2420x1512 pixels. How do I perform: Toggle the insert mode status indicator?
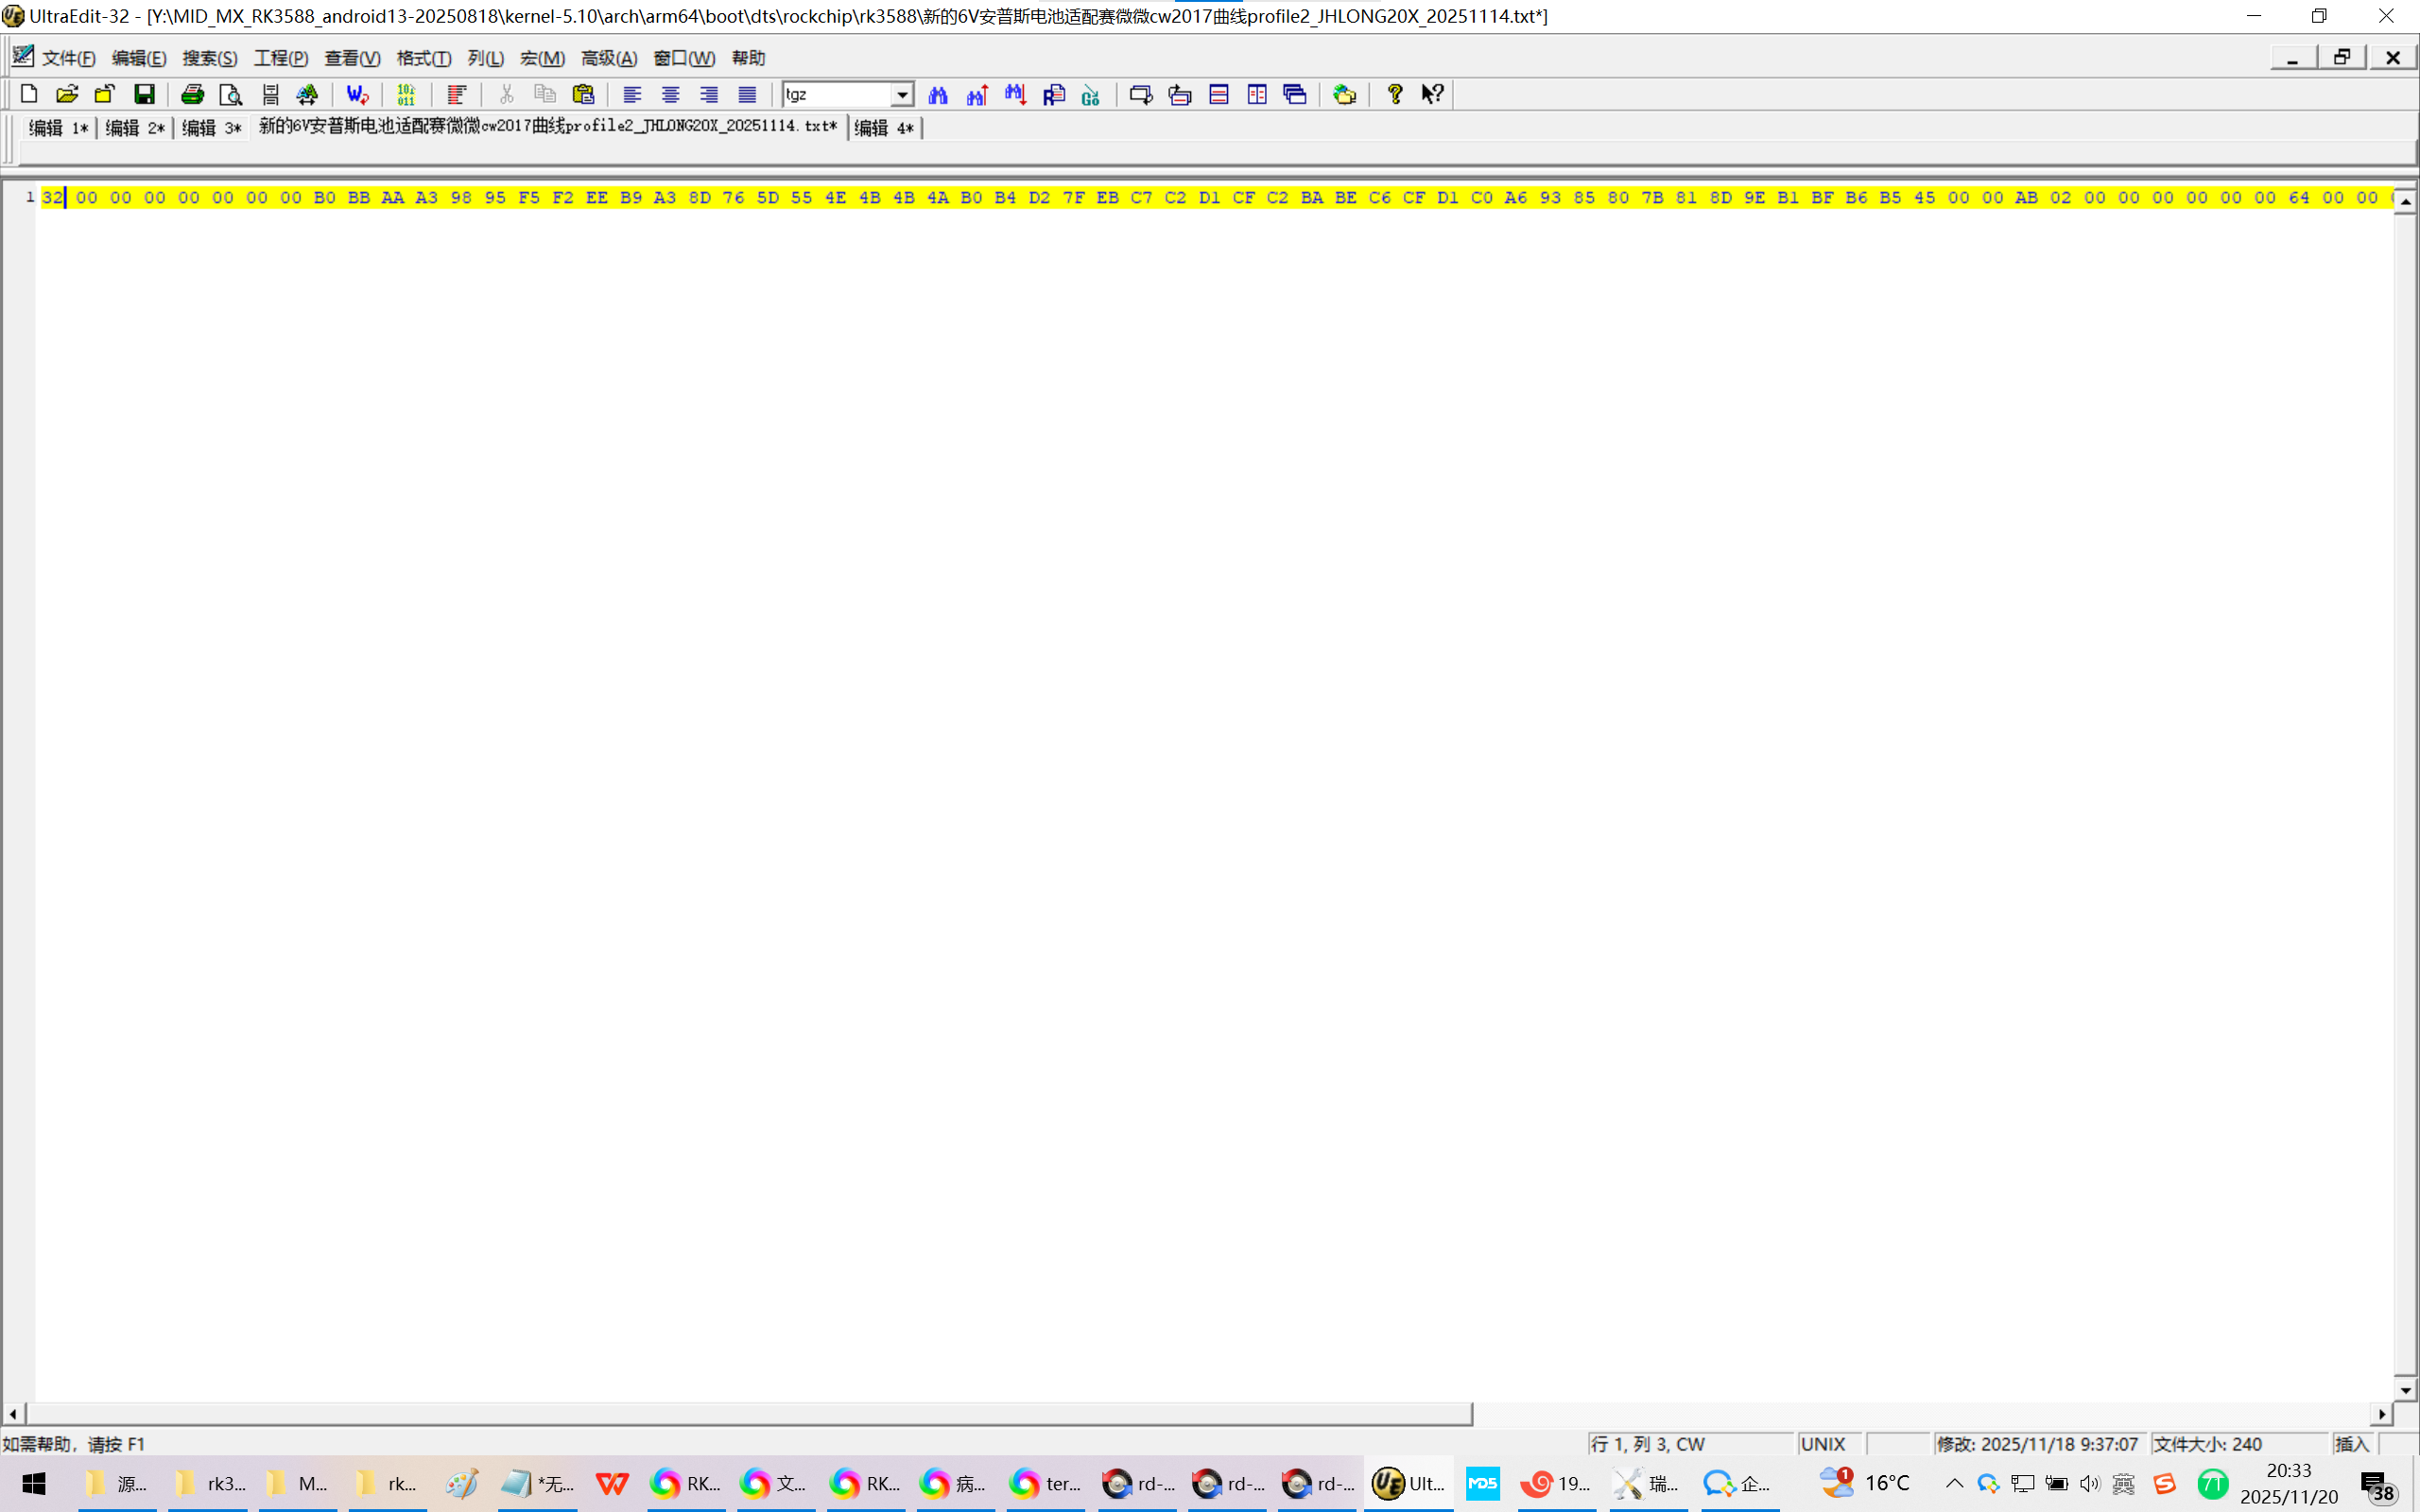click(2352, 1444)
